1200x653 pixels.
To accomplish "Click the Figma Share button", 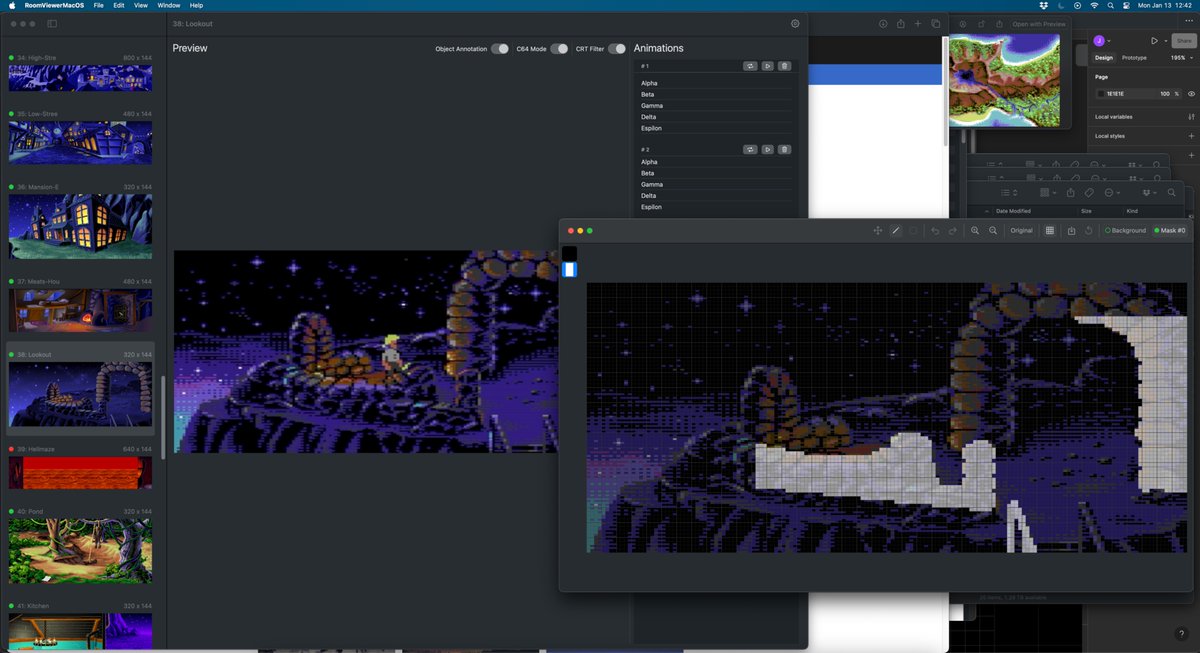I will 1184,41.
